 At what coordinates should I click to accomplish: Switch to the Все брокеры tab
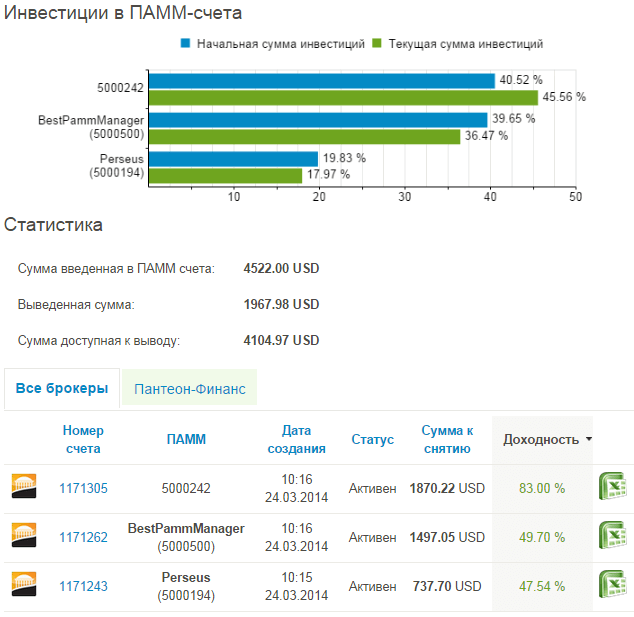click(62, 388)
